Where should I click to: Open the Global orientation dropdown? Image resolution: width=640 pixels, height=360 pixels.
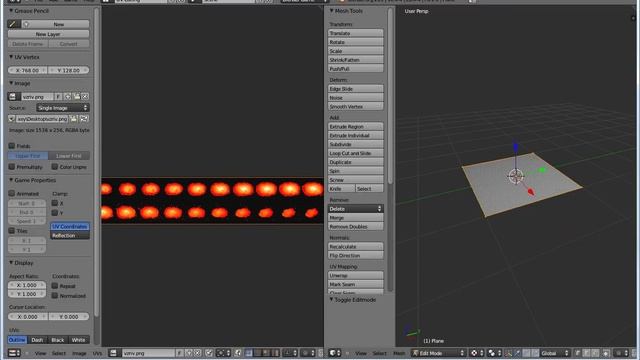(556, 353)
